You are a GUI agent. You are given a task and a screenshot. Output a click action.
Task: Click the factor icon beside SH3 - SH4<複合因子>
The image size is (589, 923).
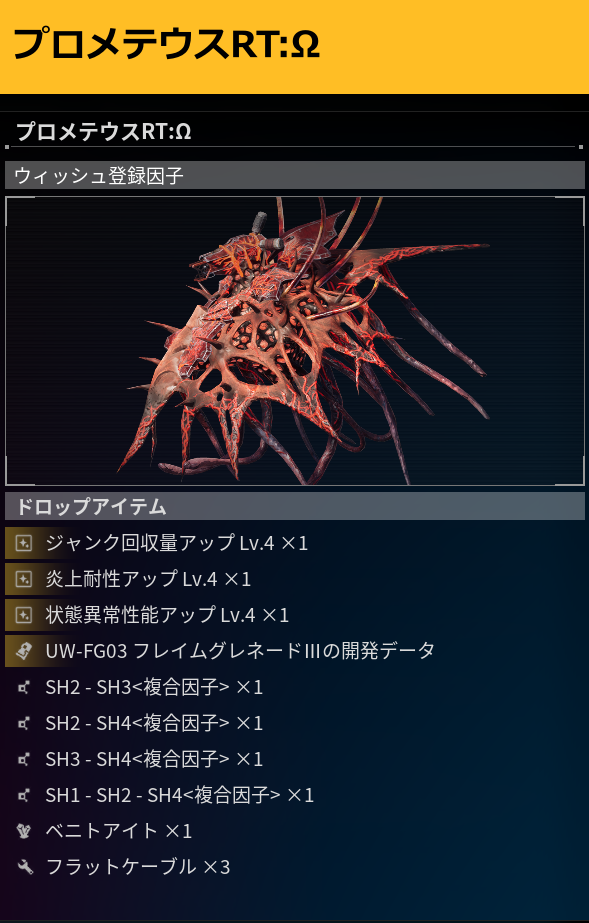pos(24,759)
